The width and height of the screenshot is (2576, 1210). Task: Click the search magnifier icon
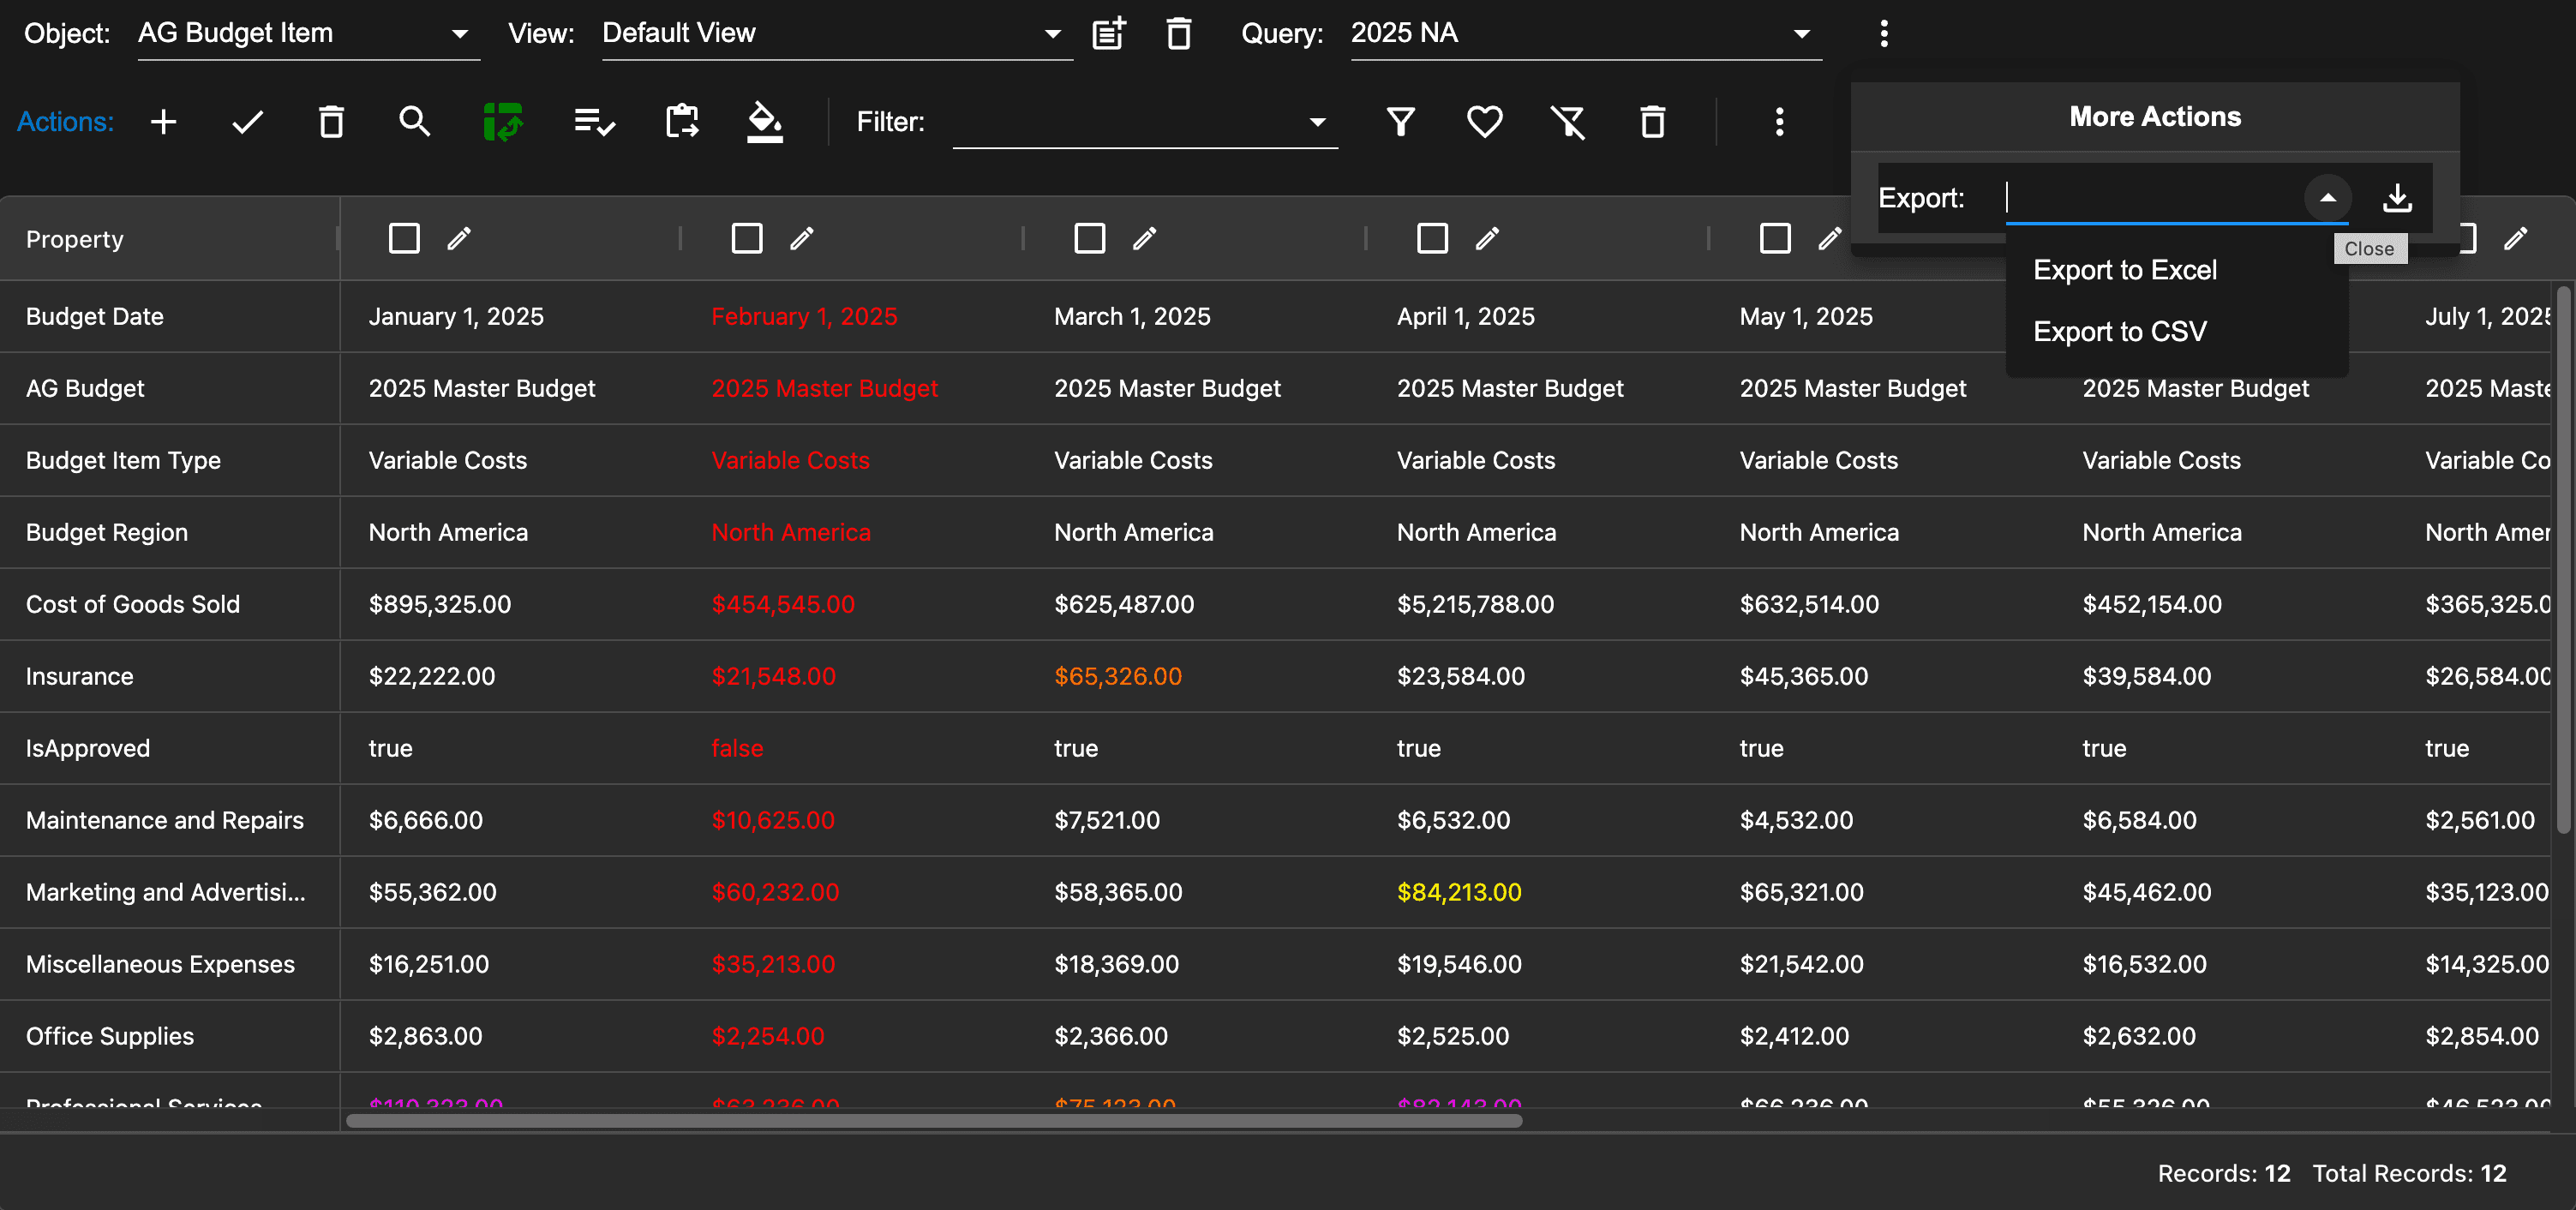point(414,122)
